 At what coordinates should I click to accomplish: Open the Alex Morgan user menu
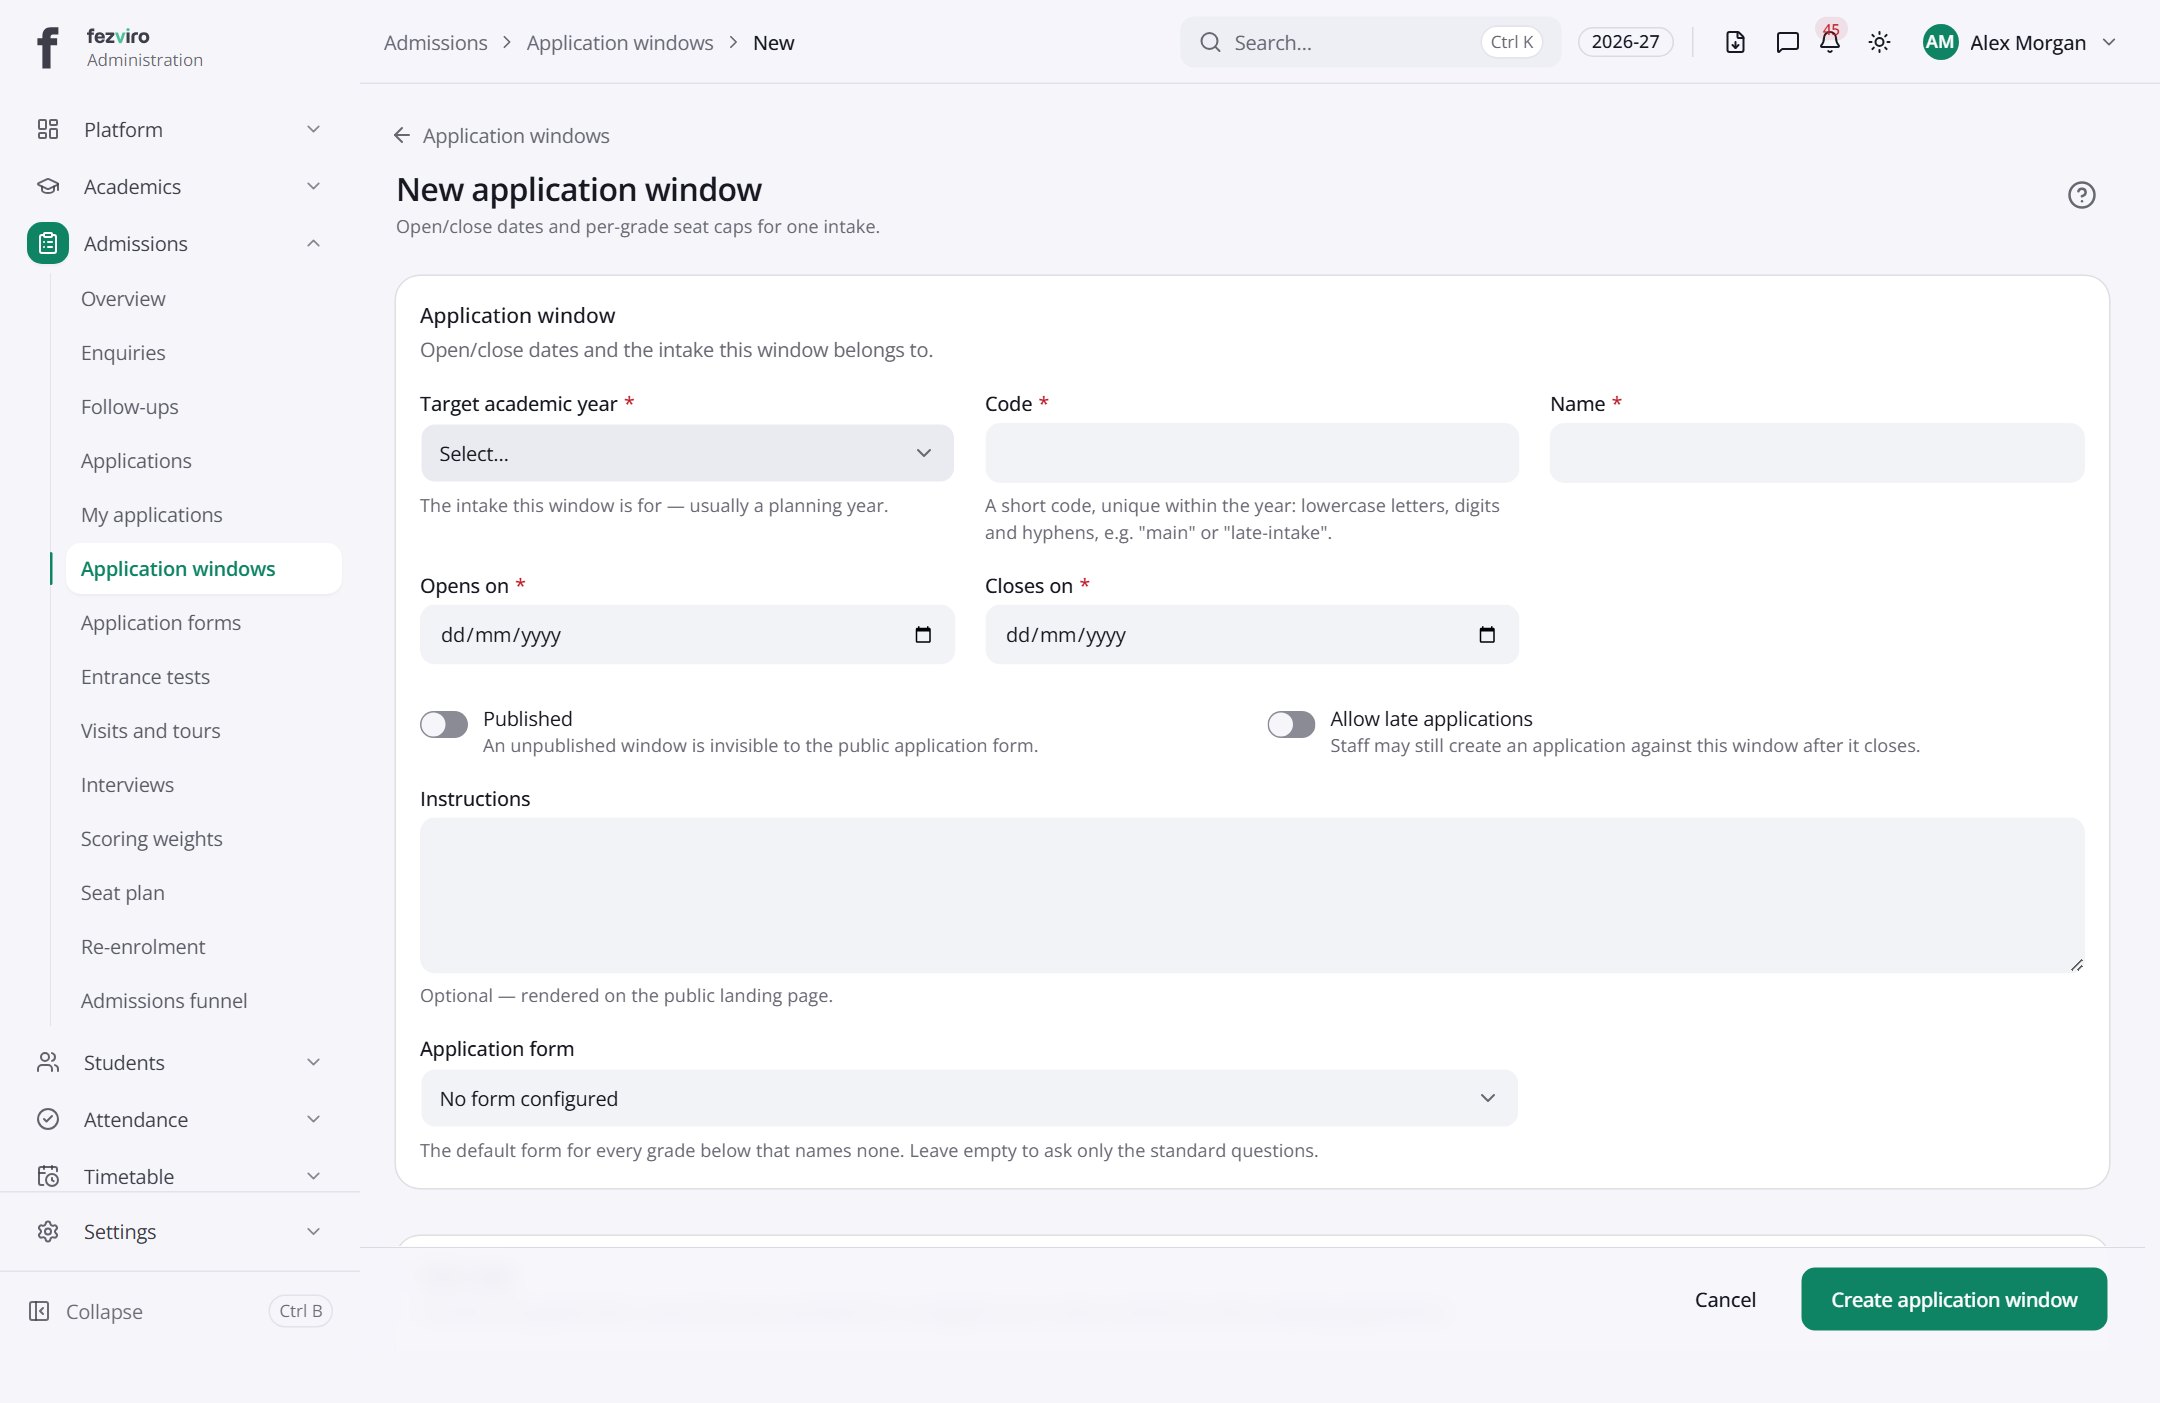point(2020,42)
